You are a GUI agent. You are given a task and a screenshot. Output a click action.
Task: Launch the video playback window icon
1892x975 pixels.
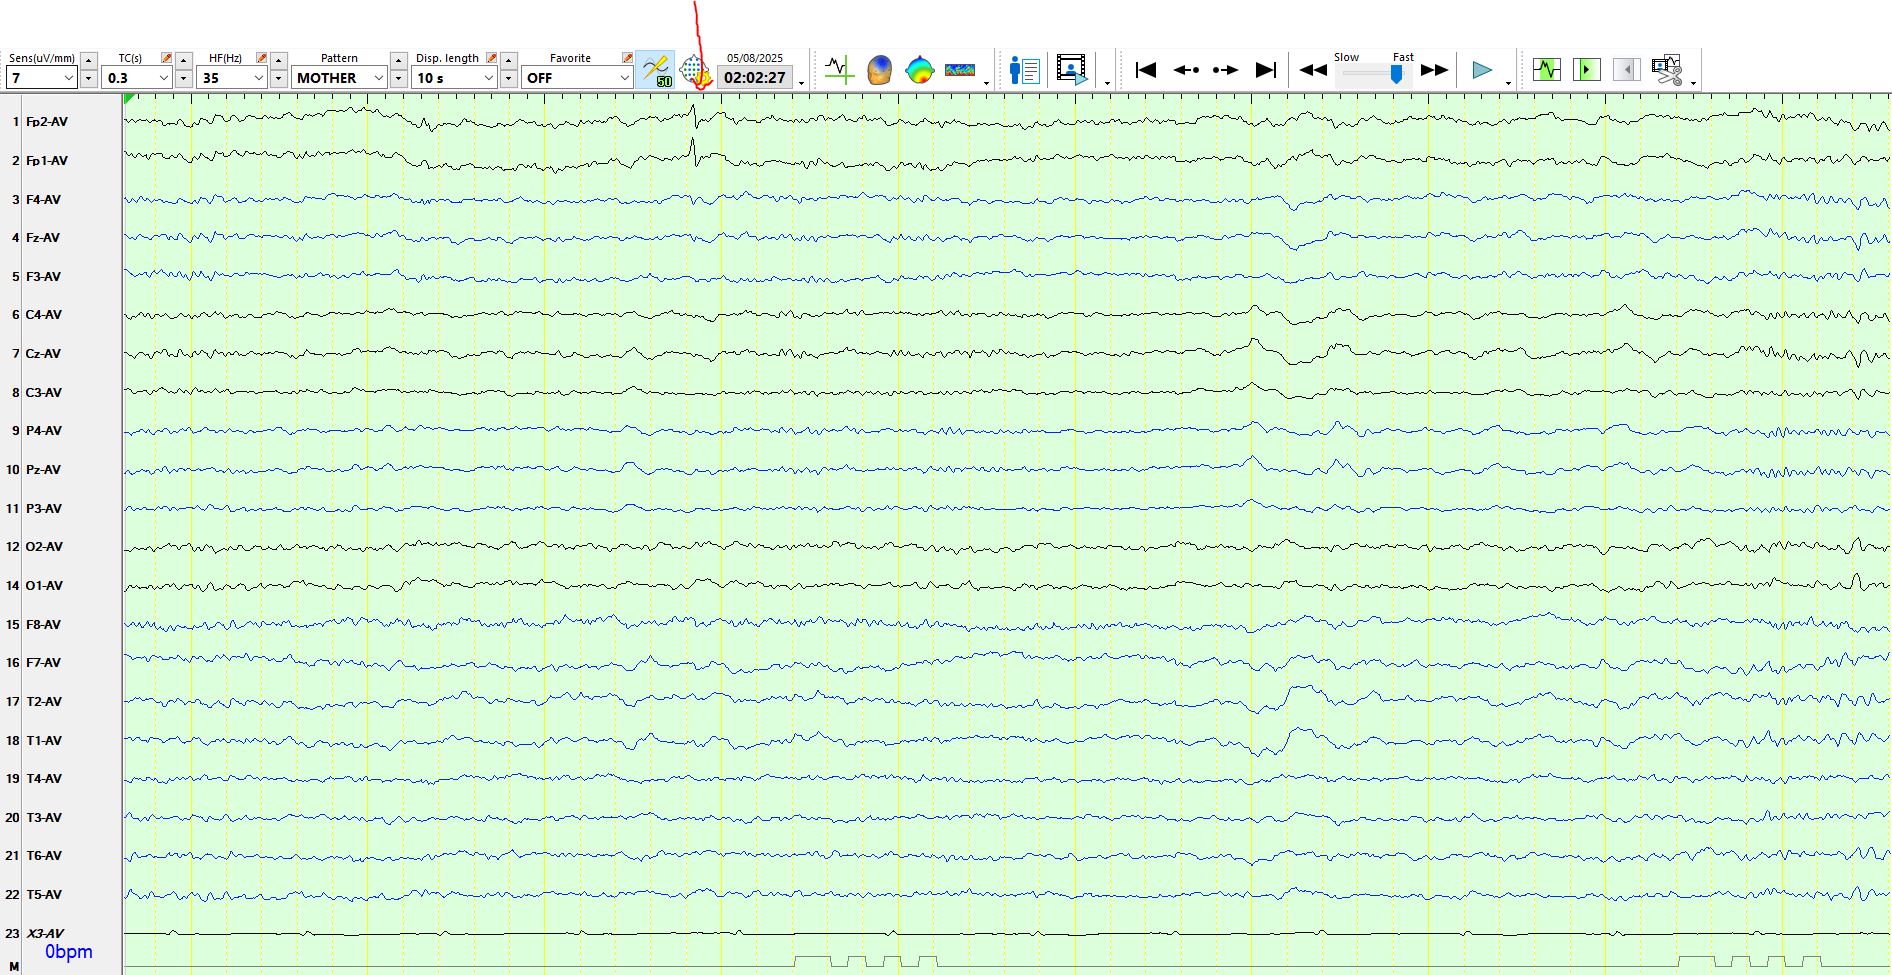1071,70
